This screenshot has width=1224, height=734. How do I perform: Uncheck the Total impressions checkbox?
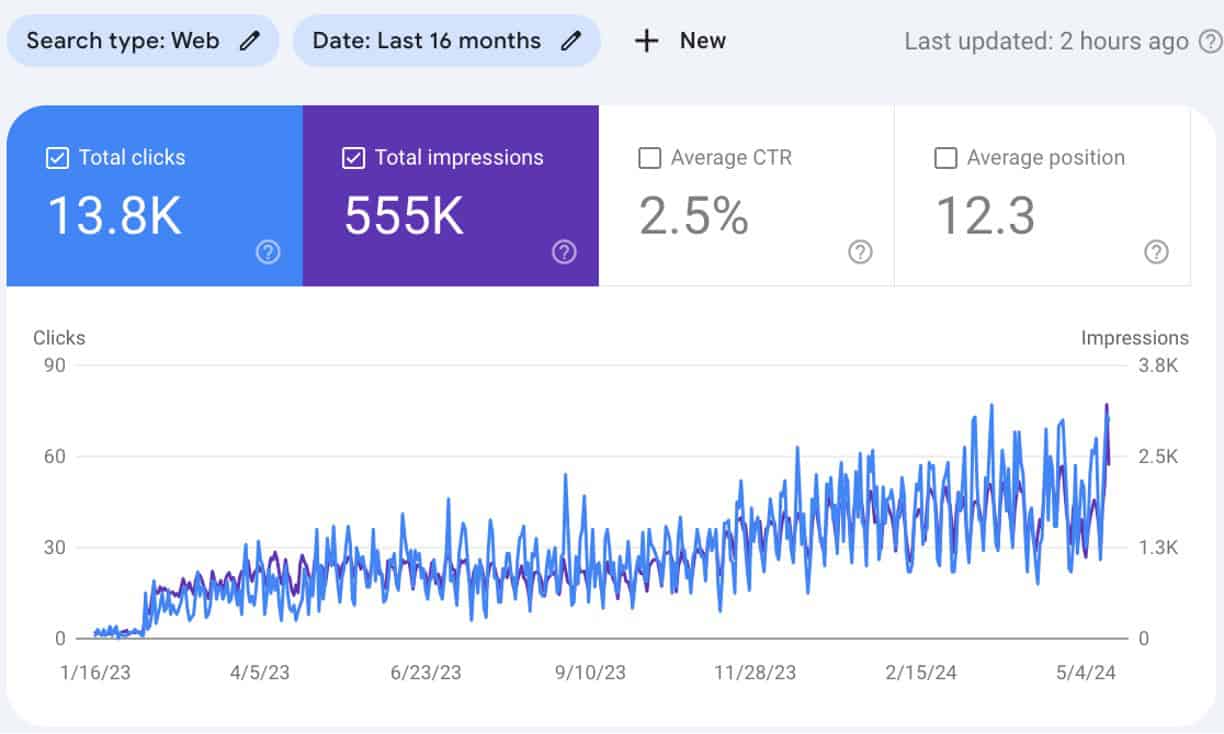tap(354, 158)
